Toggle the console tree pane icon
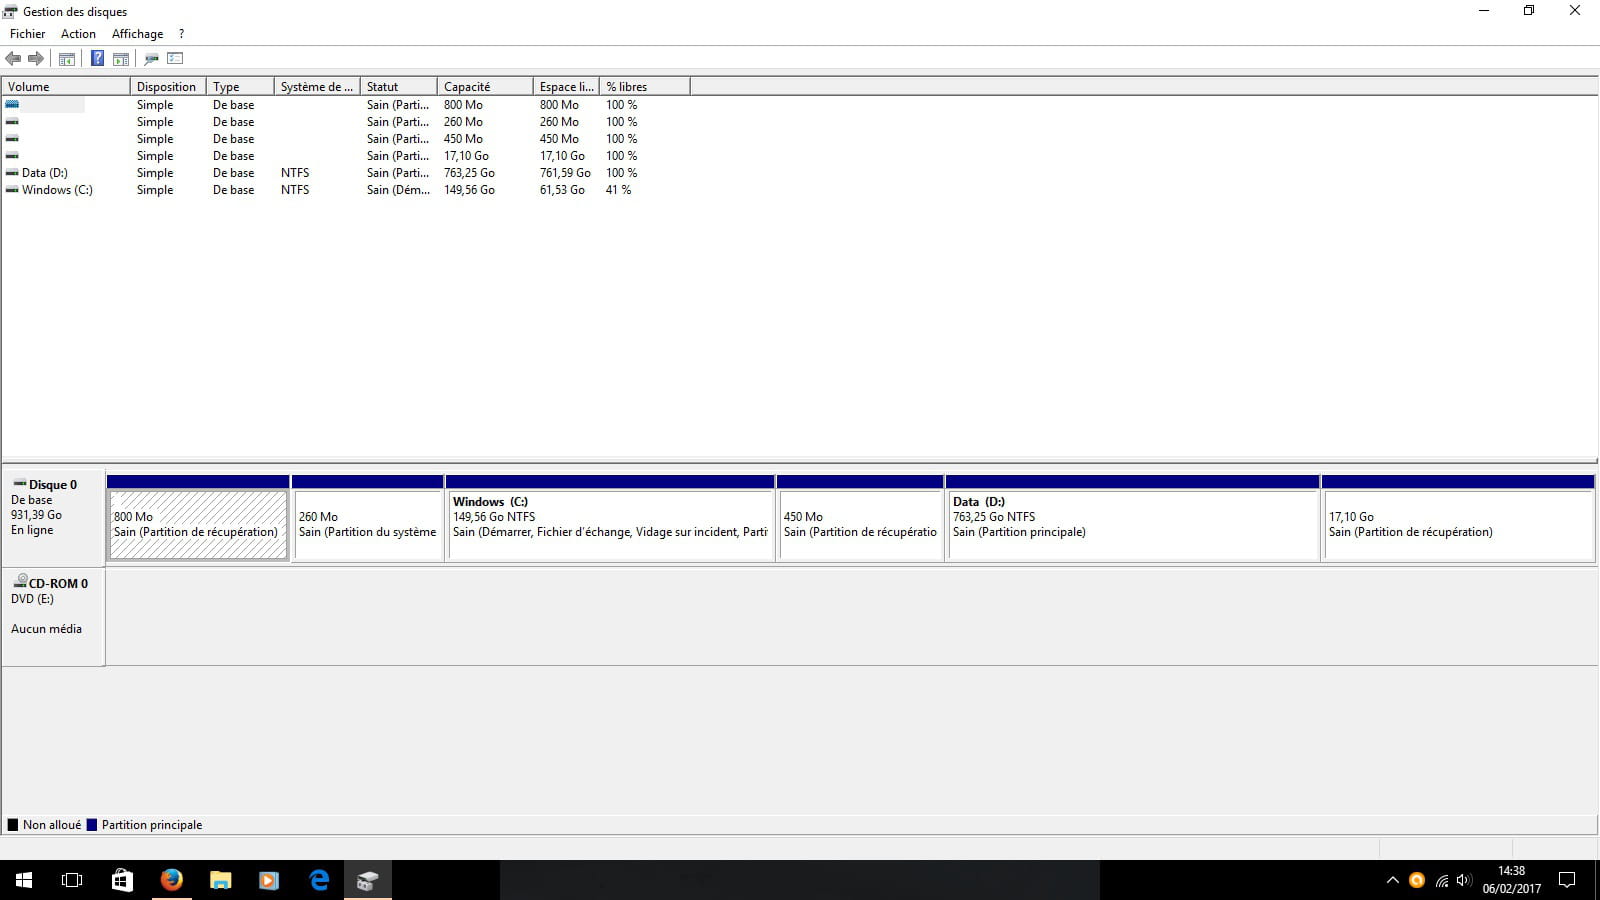Image resolution: width=1600 pixels, height=900 pixels. tap(67, 58)
